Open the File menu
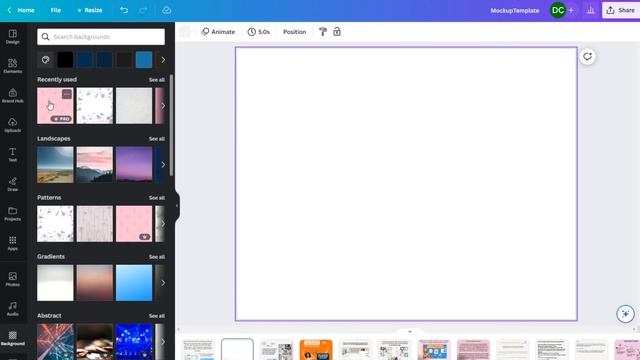 [56, 10]
